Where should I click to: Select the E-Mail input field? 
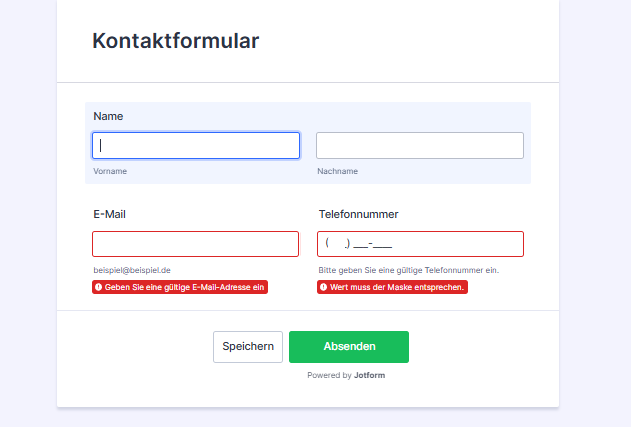point(196,244)
